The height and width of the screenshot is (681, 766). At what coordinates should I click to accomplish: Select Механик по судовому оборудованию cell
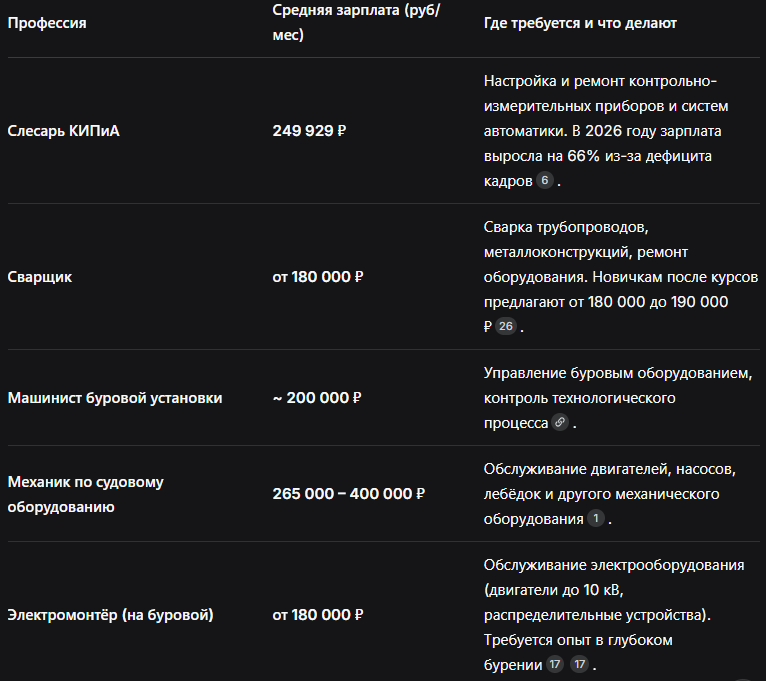(x=85, y=494)
